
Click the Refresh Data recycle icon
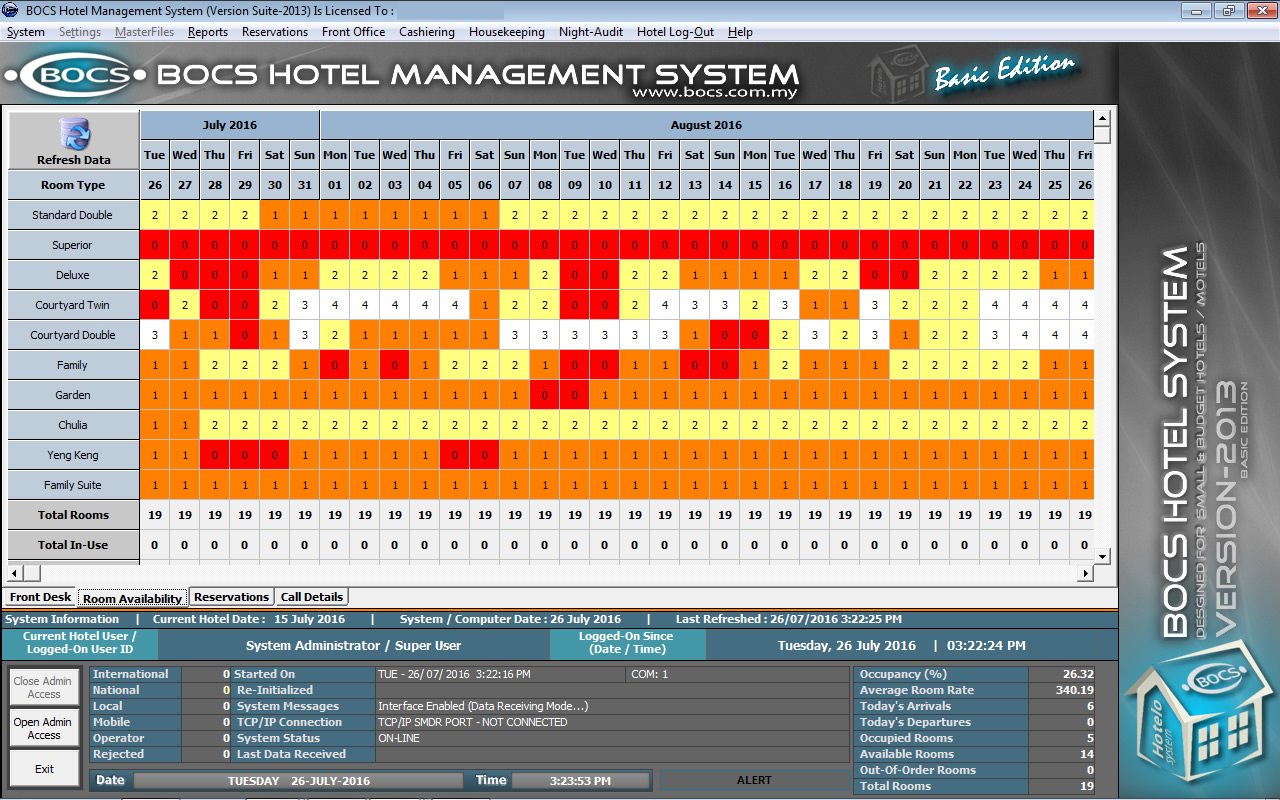click(x=74, y=133)
